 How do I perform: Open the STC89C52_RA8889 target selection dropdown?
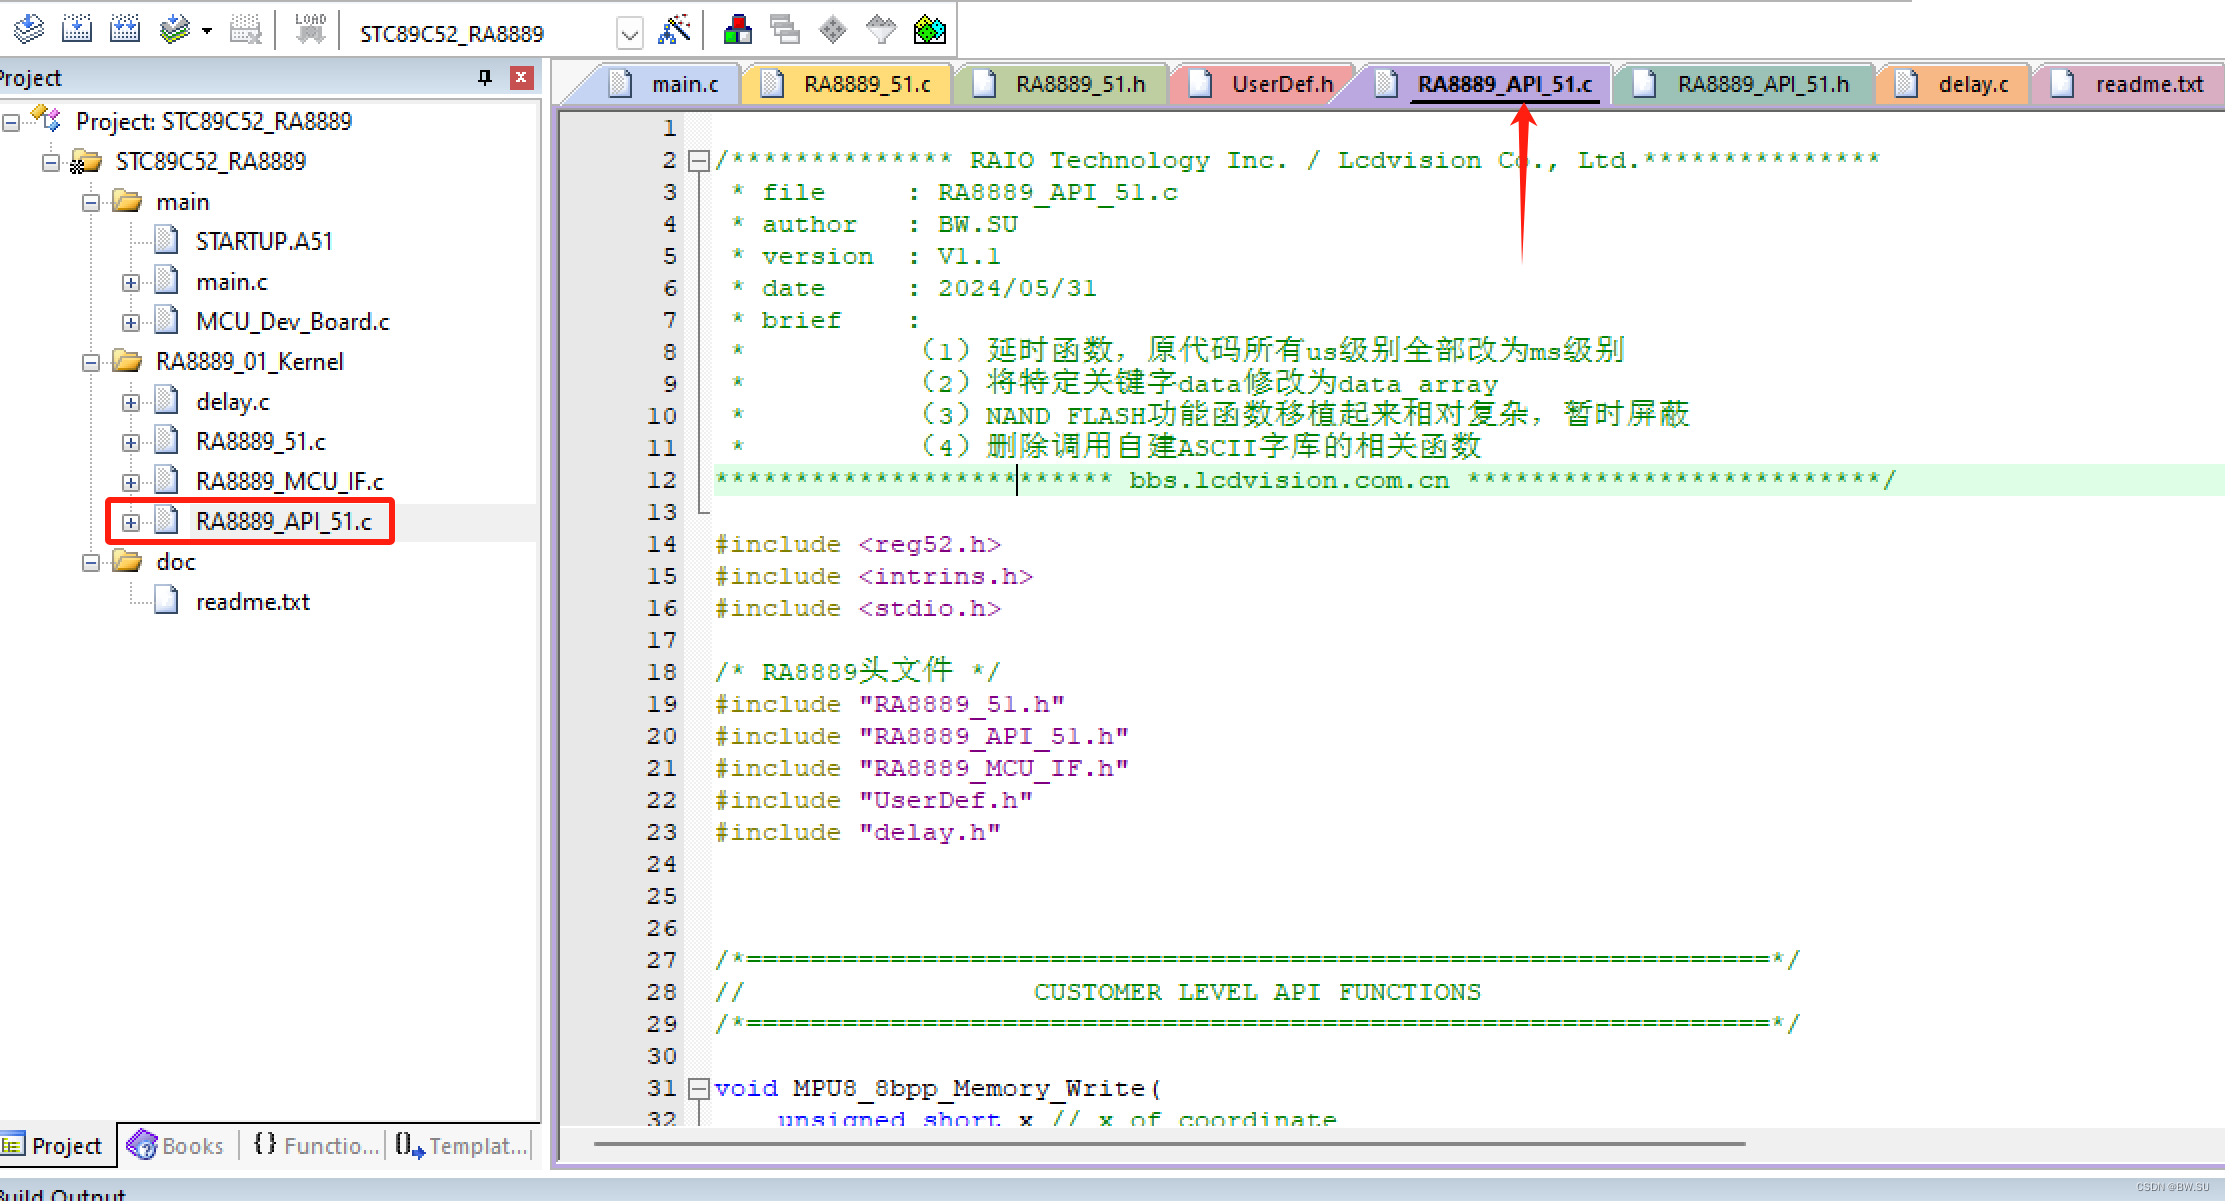pos(629,34)
